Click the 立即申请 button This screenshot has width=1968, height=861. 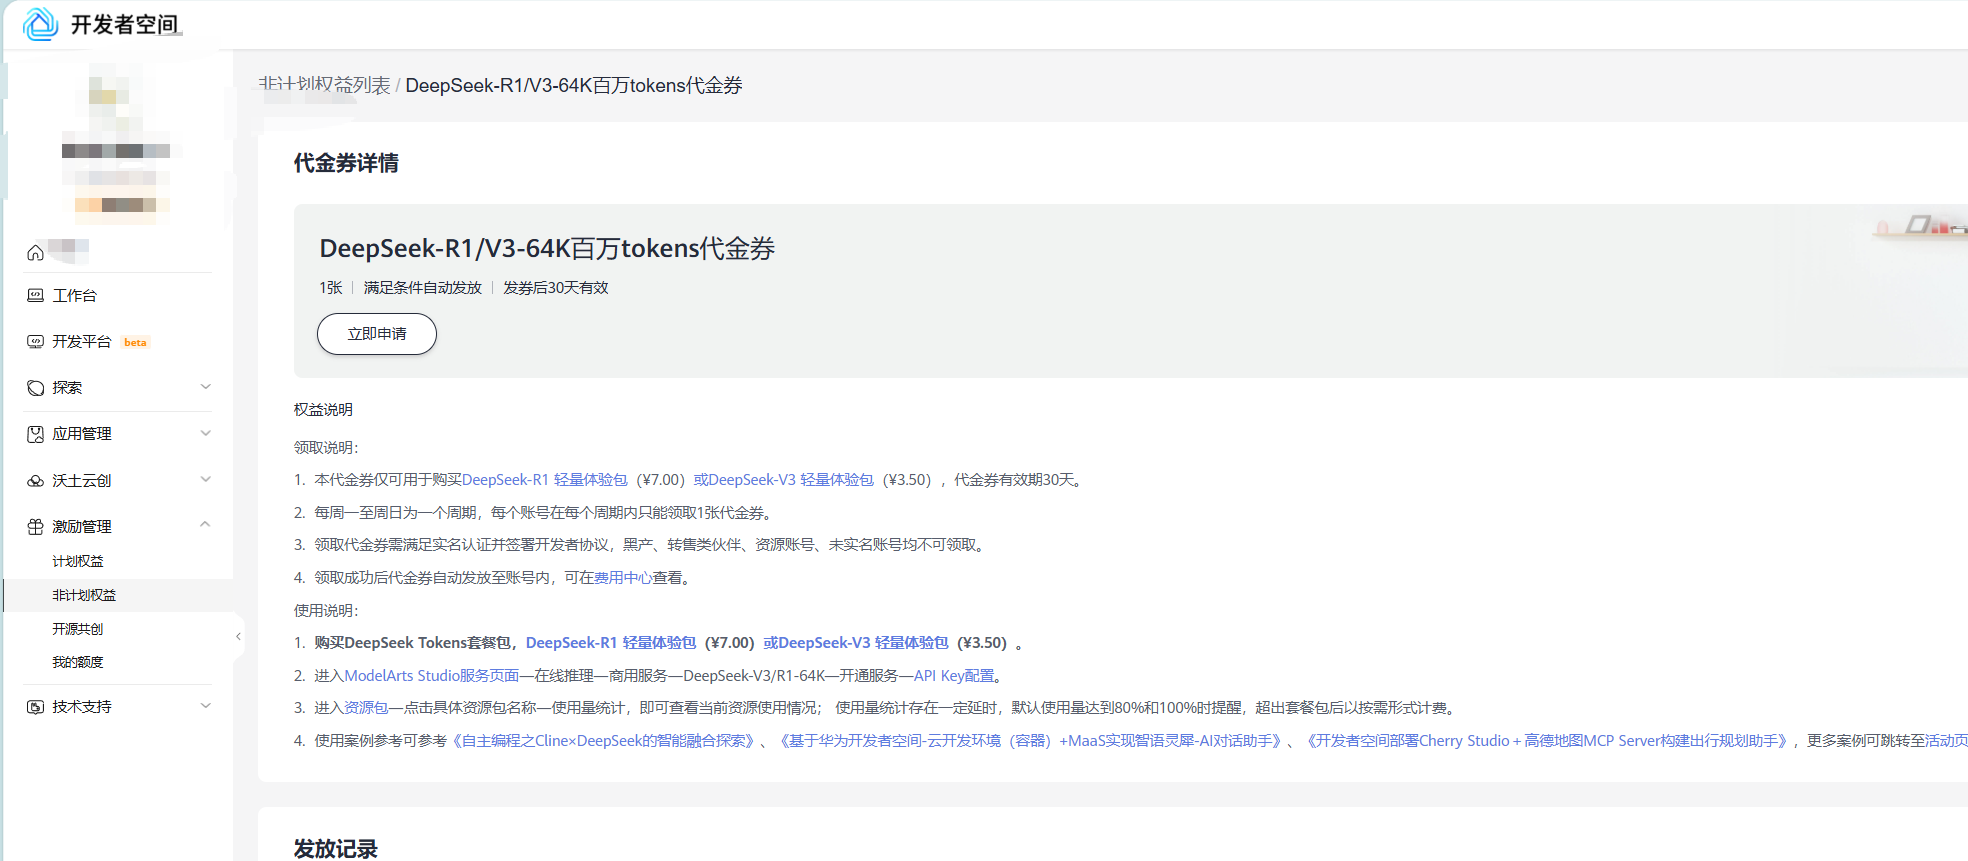click(x=377, y=334)
